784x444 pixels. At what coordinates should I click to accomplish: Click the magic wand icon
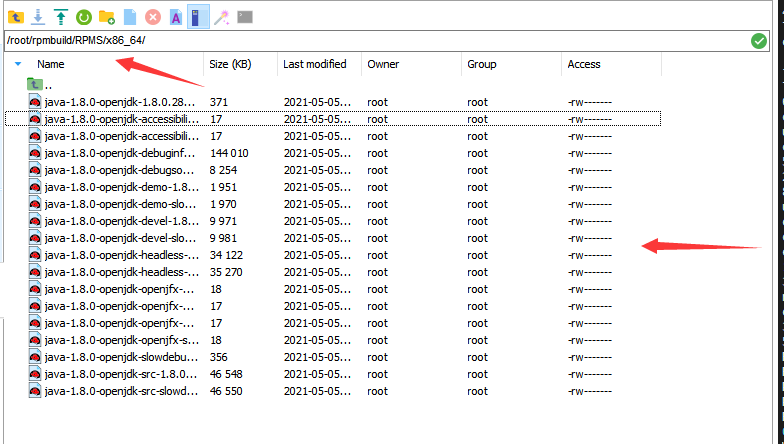(221, 17)
